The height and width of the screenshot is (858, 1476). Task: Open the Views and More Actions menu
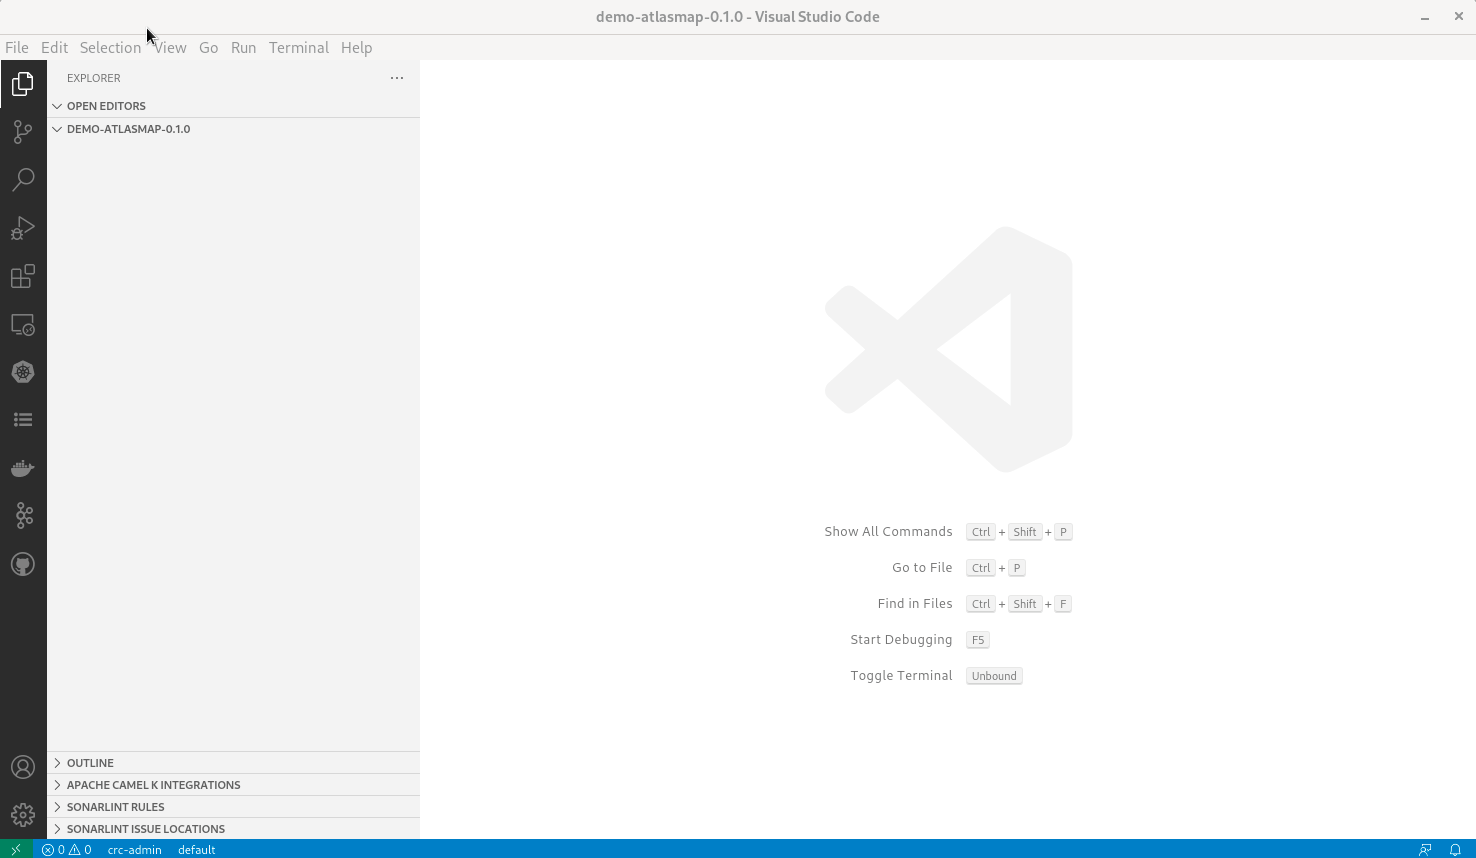pos(397,78)
